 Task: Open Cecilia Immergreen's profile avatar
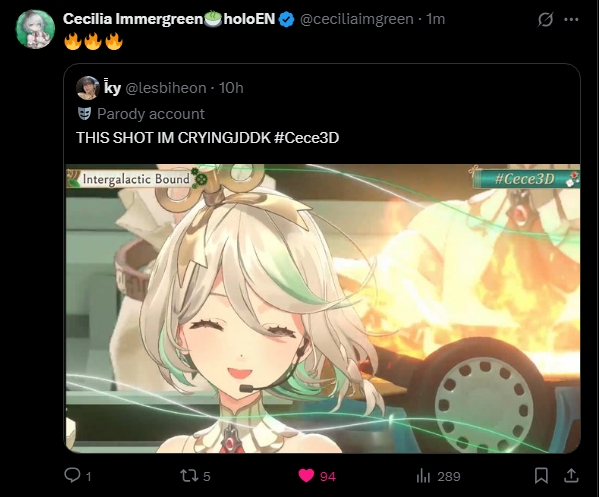(36, 29)
